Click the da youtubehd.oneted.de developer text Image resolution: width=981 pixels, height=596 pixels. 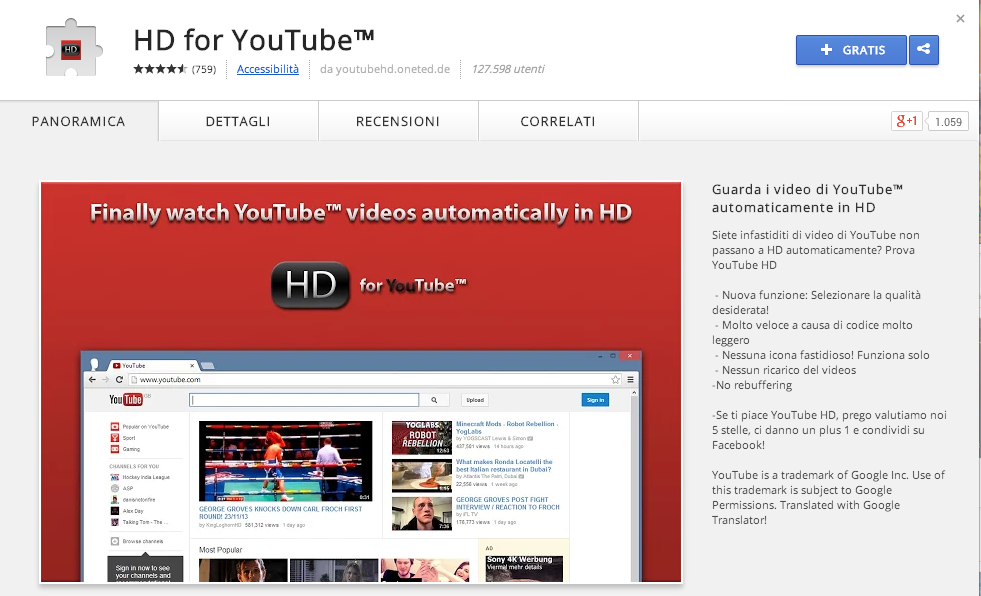pos(385,69)
